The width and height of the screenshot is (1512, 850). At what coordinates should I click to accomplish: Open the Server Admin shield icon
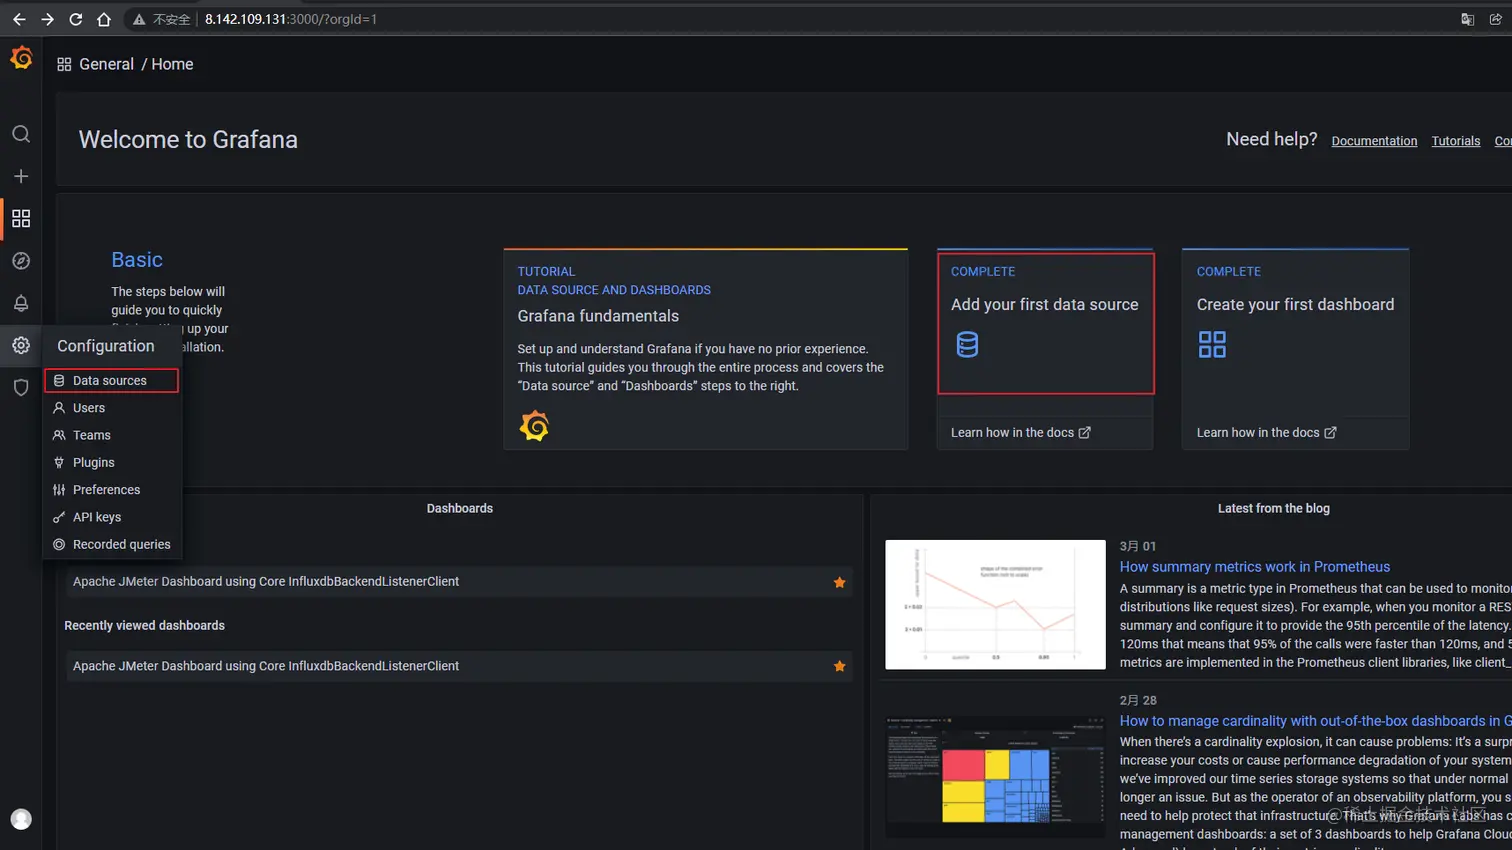[x=21, y=387]
